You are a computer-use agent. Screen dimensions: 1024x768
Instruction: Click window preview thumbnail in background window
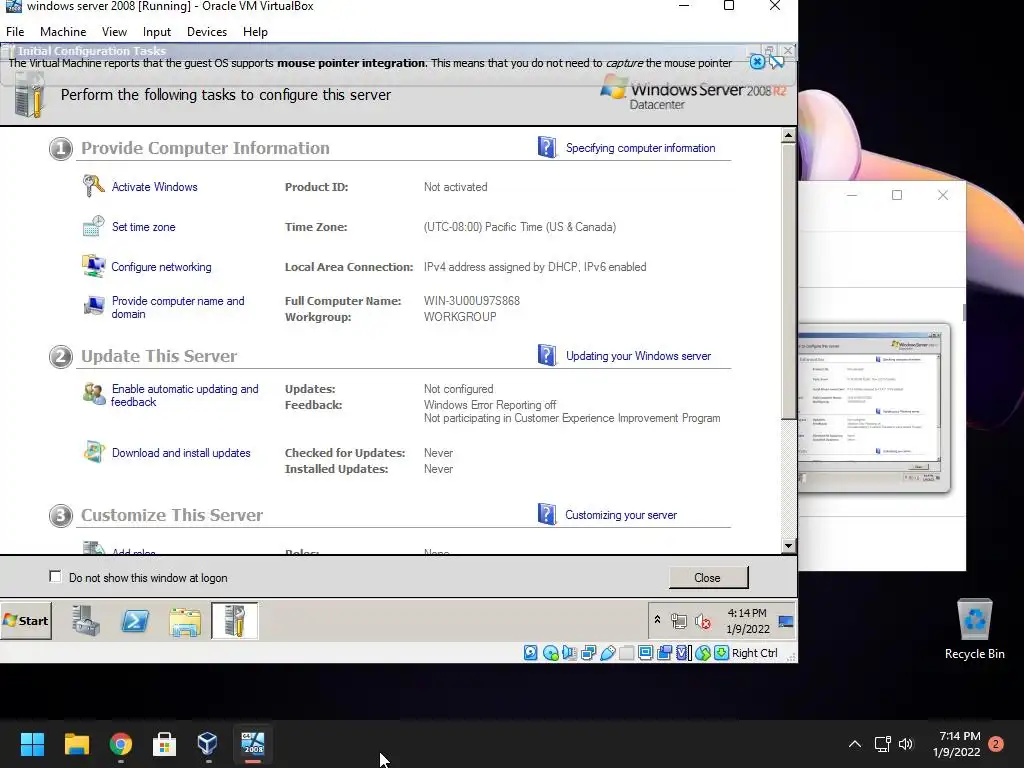click(873, 408)
